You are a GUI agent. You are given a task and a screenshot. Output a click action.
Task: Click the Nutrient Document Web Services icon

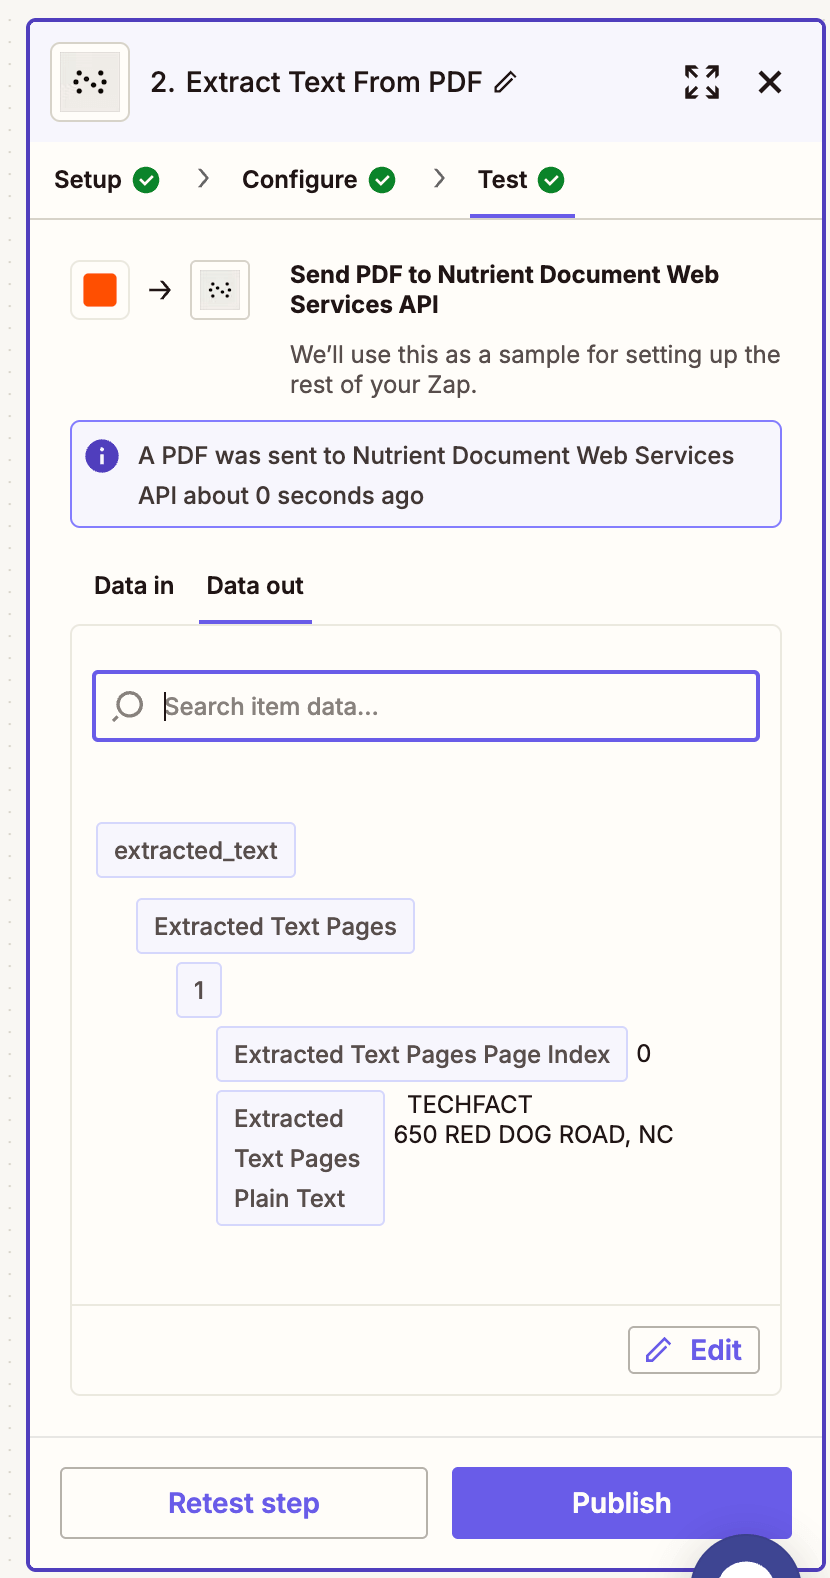click(219, 290)
